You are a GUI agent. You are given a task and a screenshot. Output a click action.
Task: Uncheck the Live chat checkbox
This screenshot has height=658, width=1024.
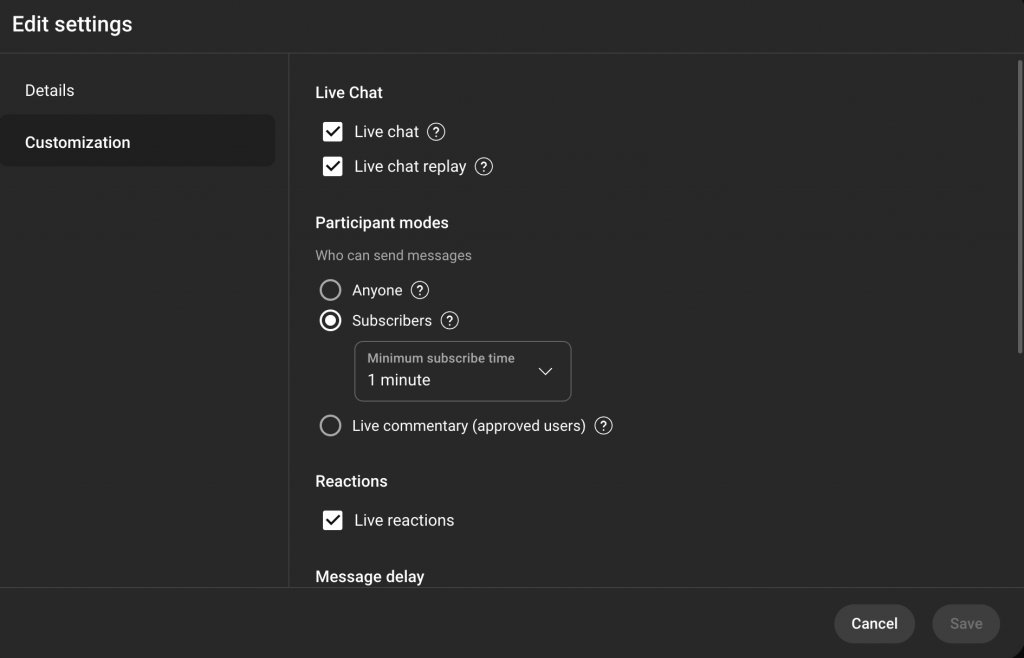333,132
